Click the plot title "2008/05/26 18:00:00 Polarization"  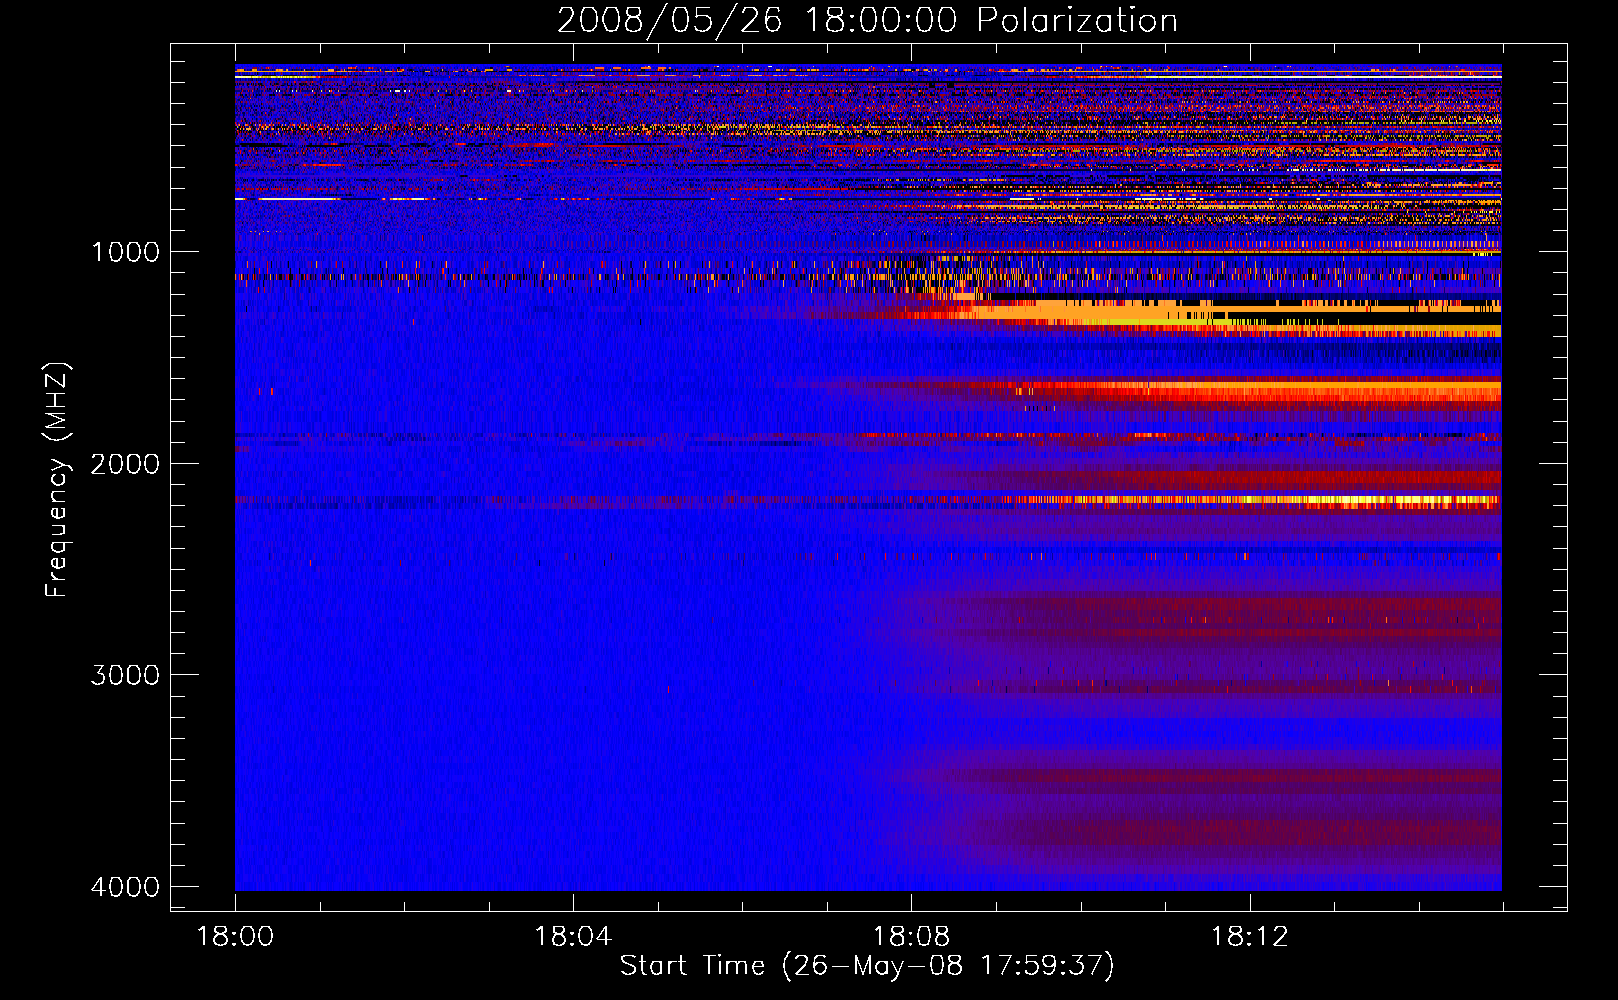867,20
